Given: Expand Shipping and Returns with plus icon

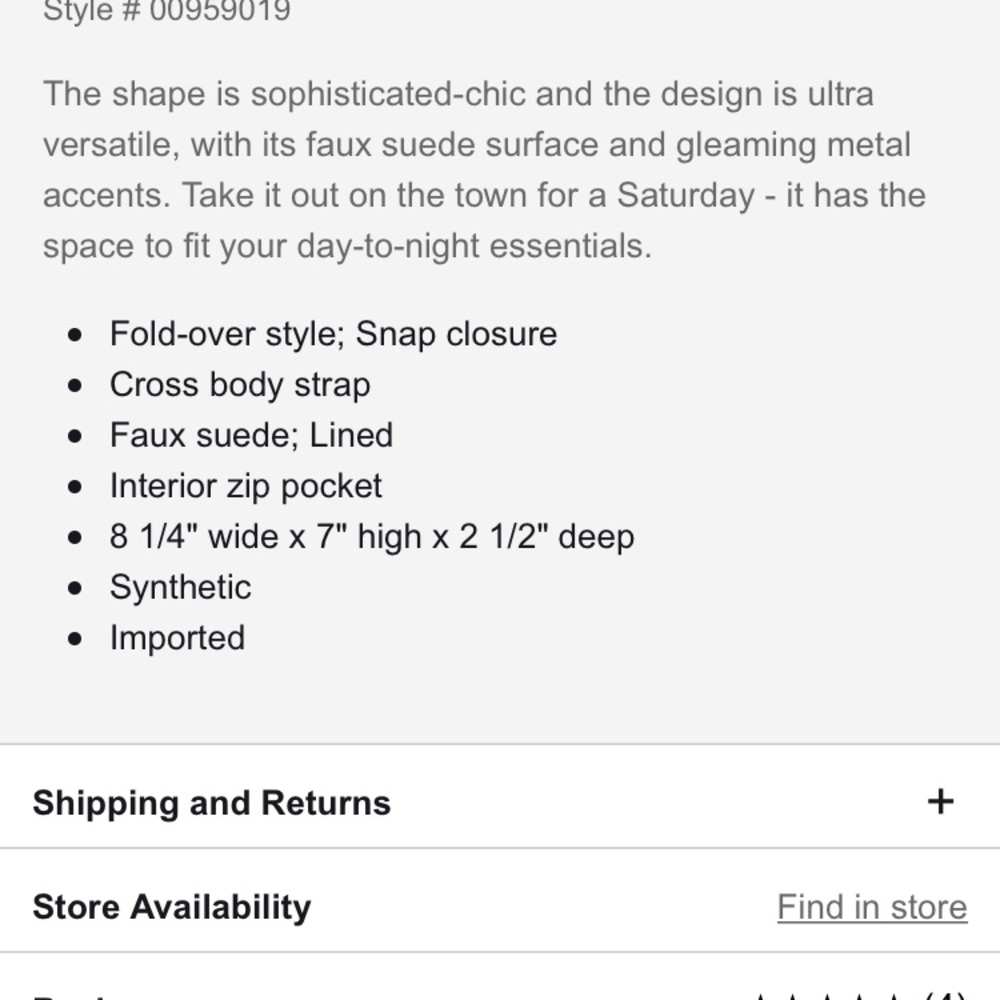Looking at the screenshot, I should (940, 801).
